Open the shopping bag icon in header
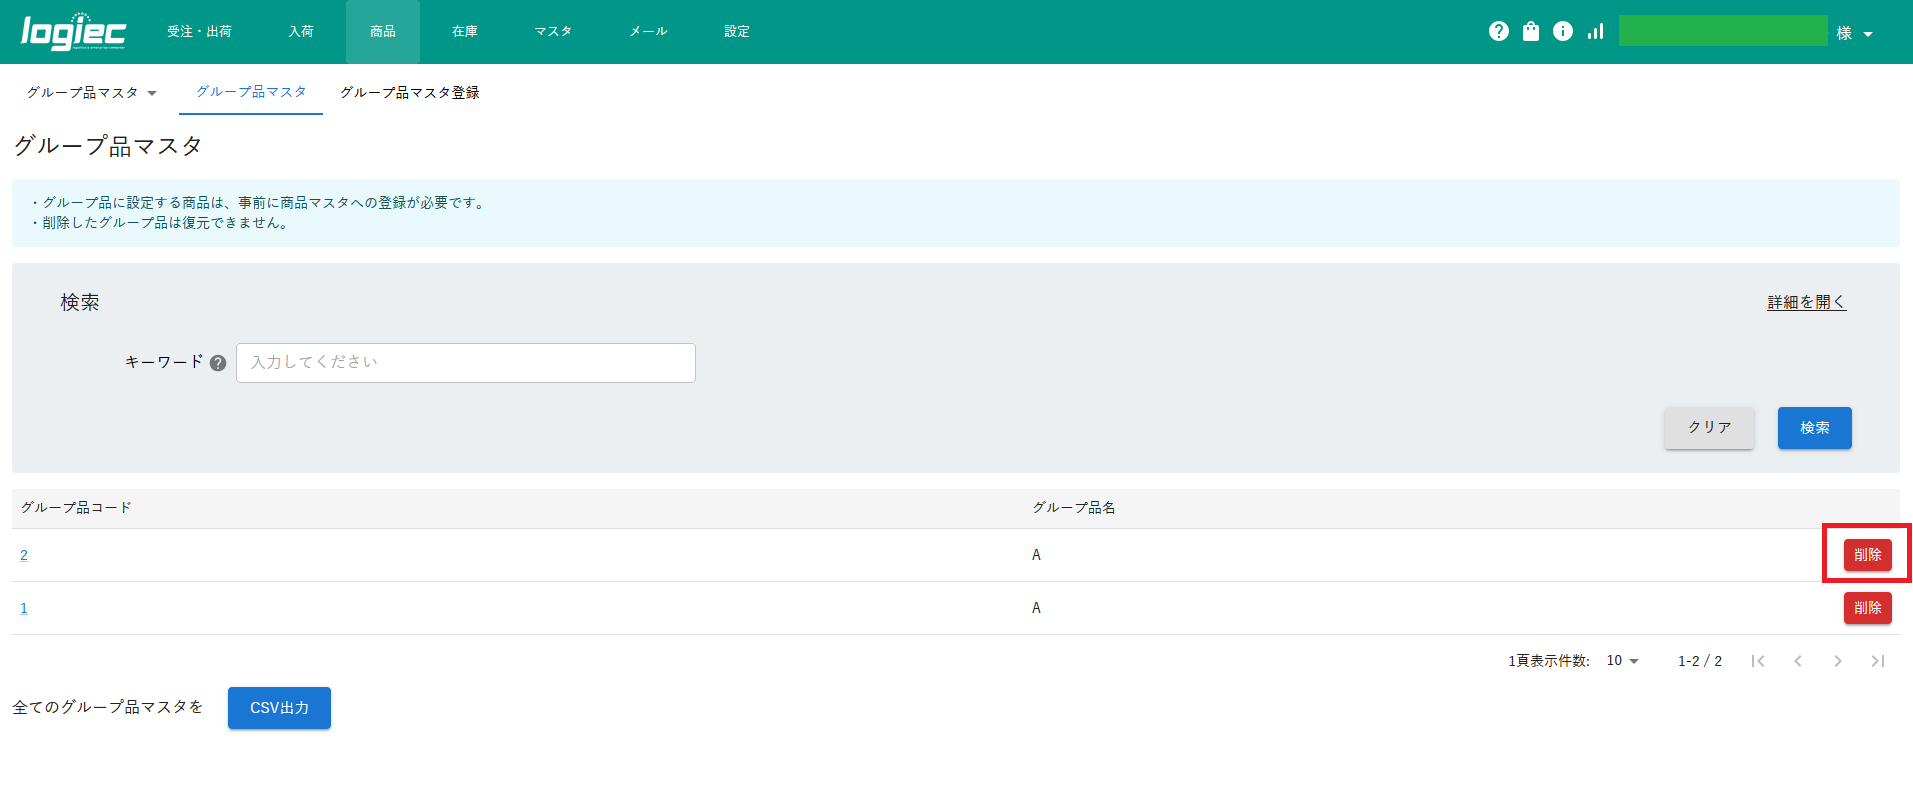Image resolution: width=1913 pixels, height=790 pixels. (1530, 31)
